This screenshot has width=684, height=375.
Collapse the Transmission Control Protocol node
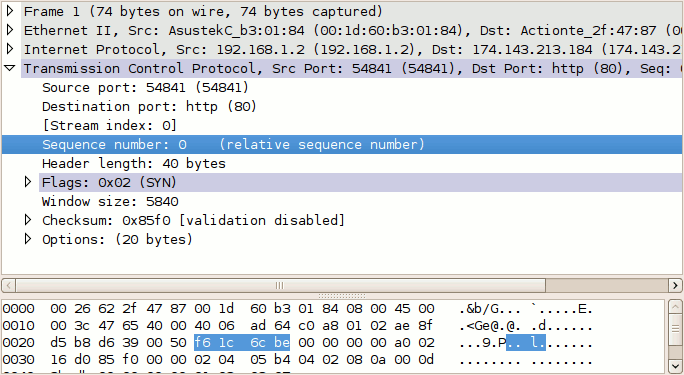(x=10, y=68)
